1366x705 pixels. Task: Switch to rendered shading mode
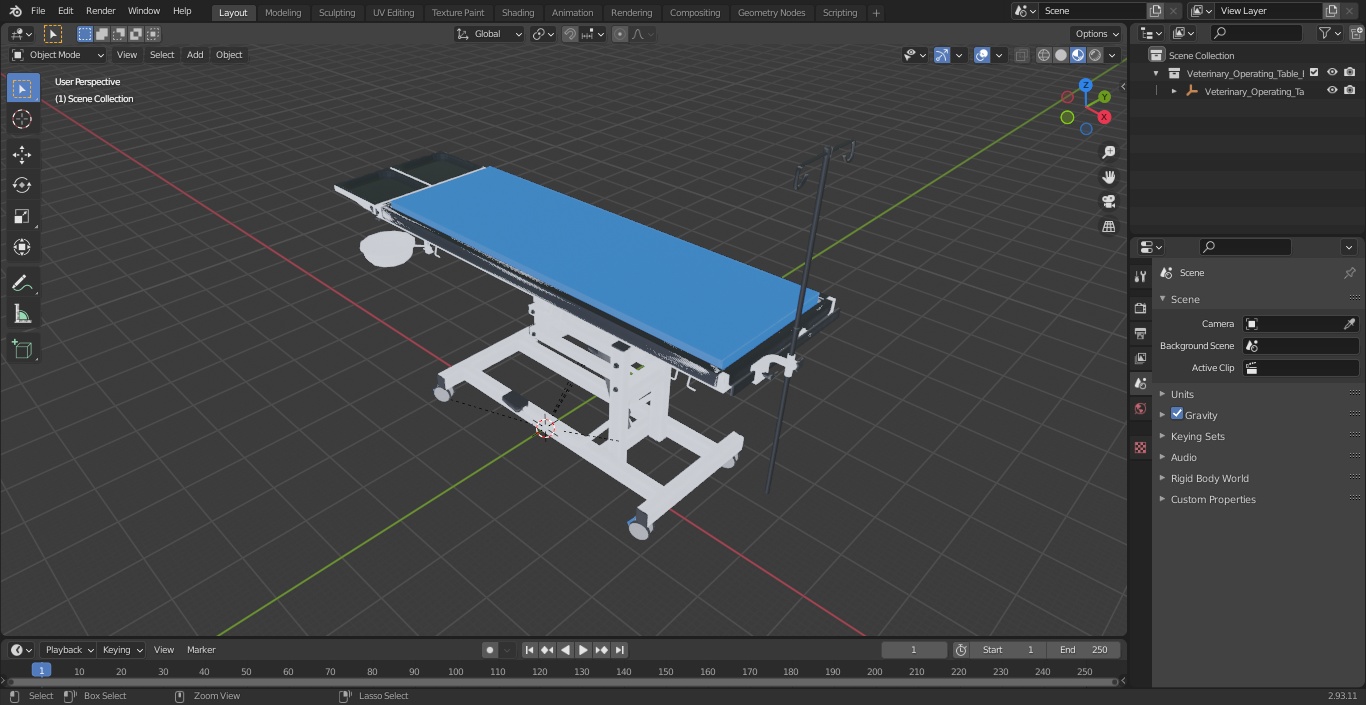tap(1095, 55)
